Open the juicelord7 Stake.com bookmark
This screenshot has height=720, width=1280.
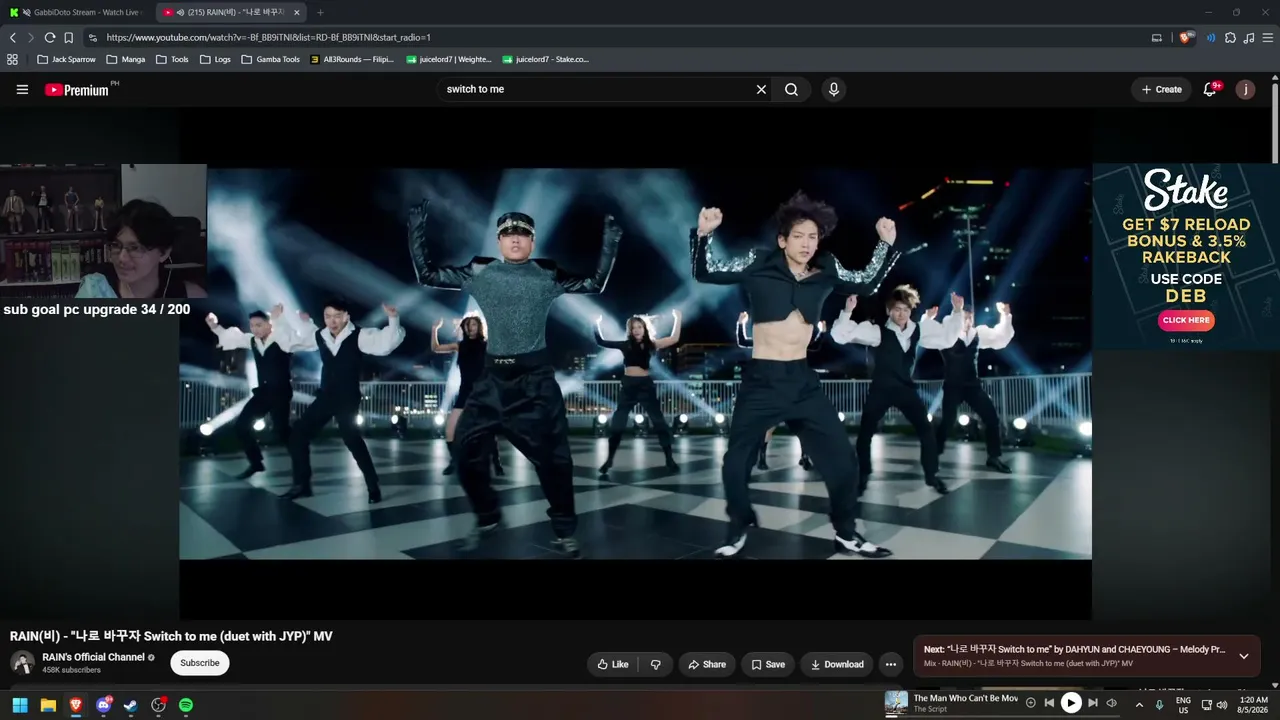(545, 59)
